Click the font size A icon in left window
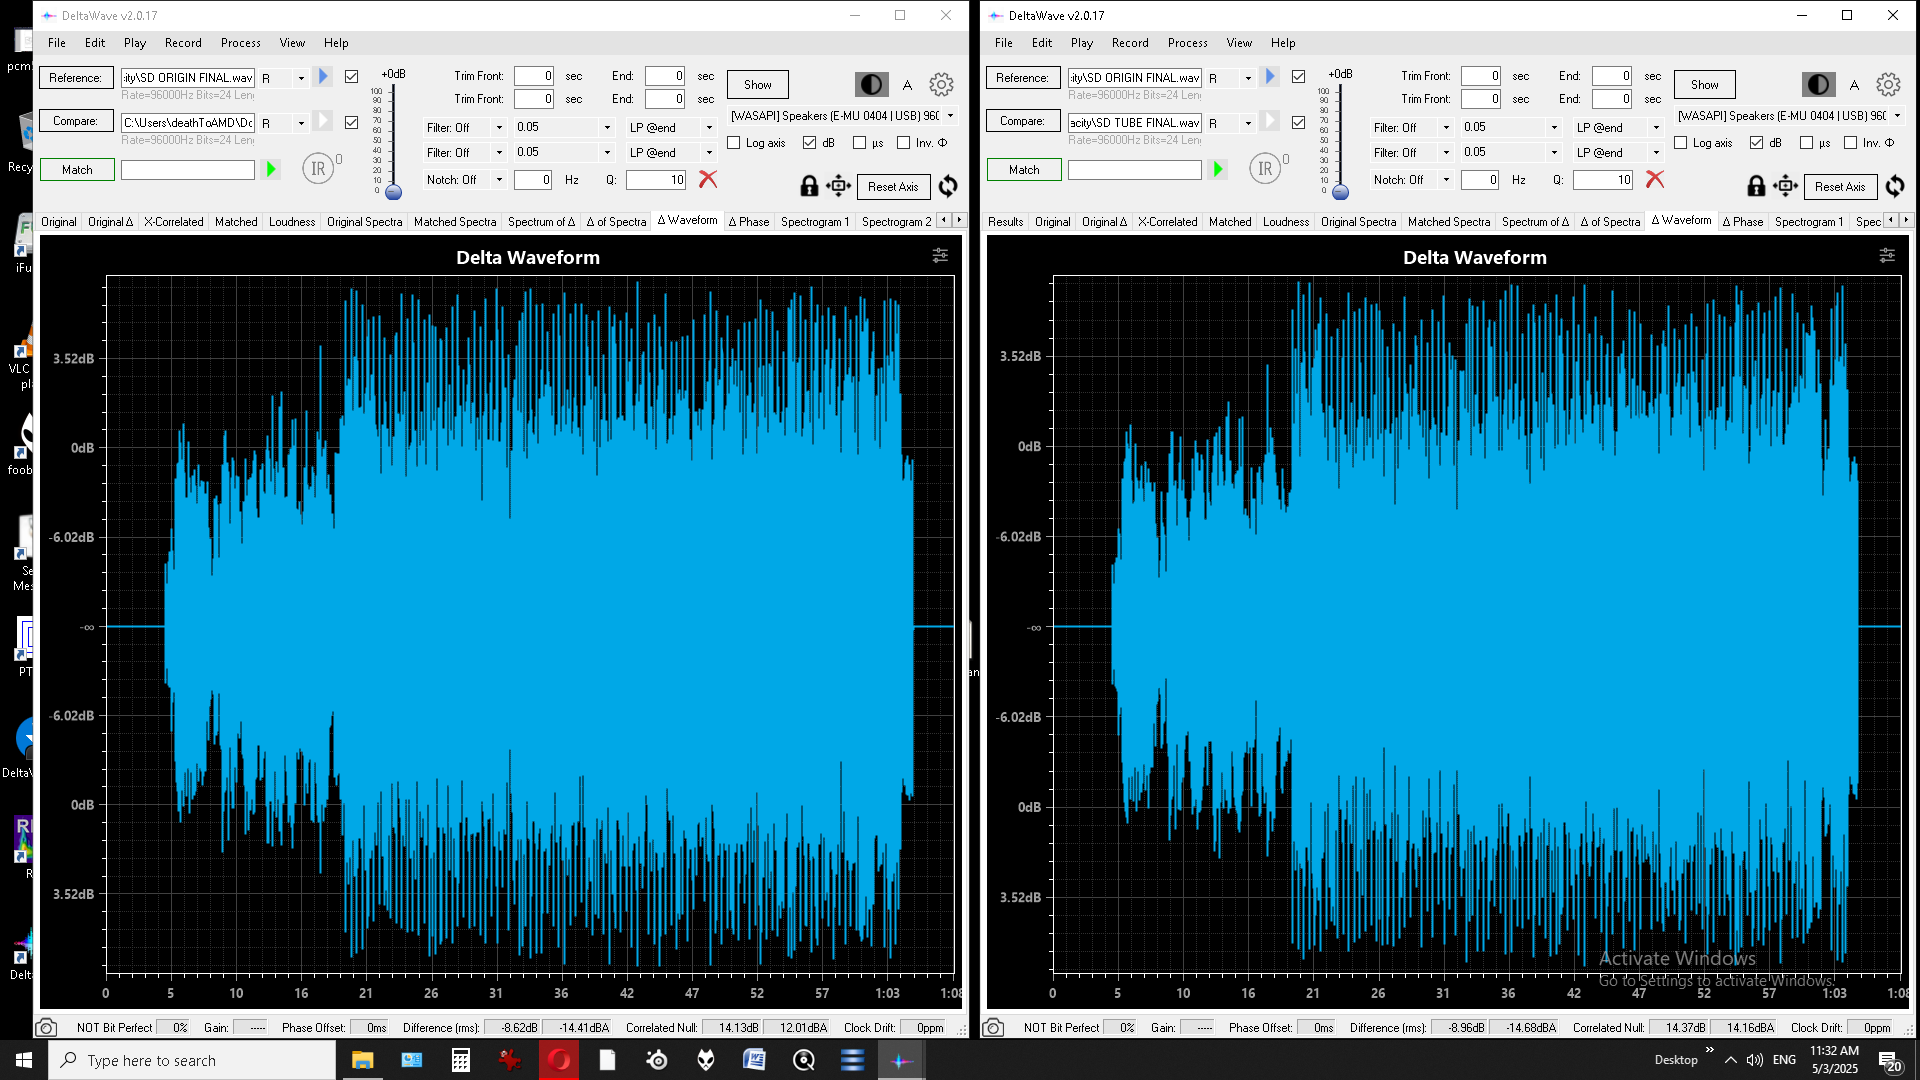This screenshot has height=1080, width=1920. point(907,85)
